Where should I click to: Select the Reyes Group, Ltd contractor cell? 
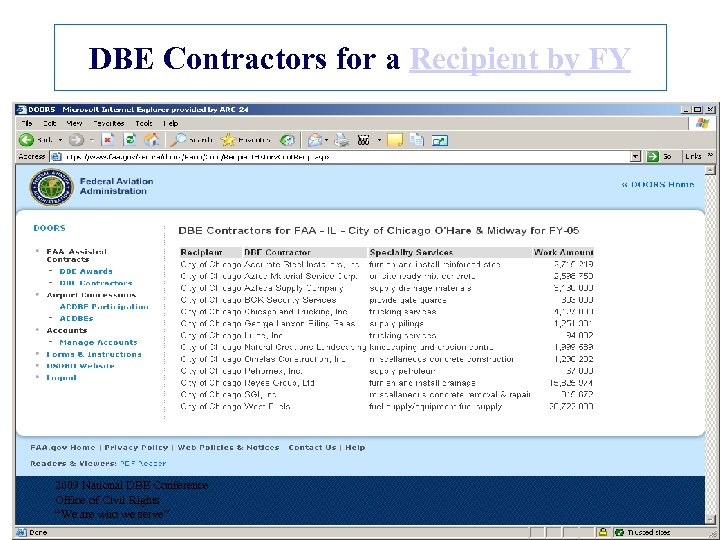click(x=279, y=382)
